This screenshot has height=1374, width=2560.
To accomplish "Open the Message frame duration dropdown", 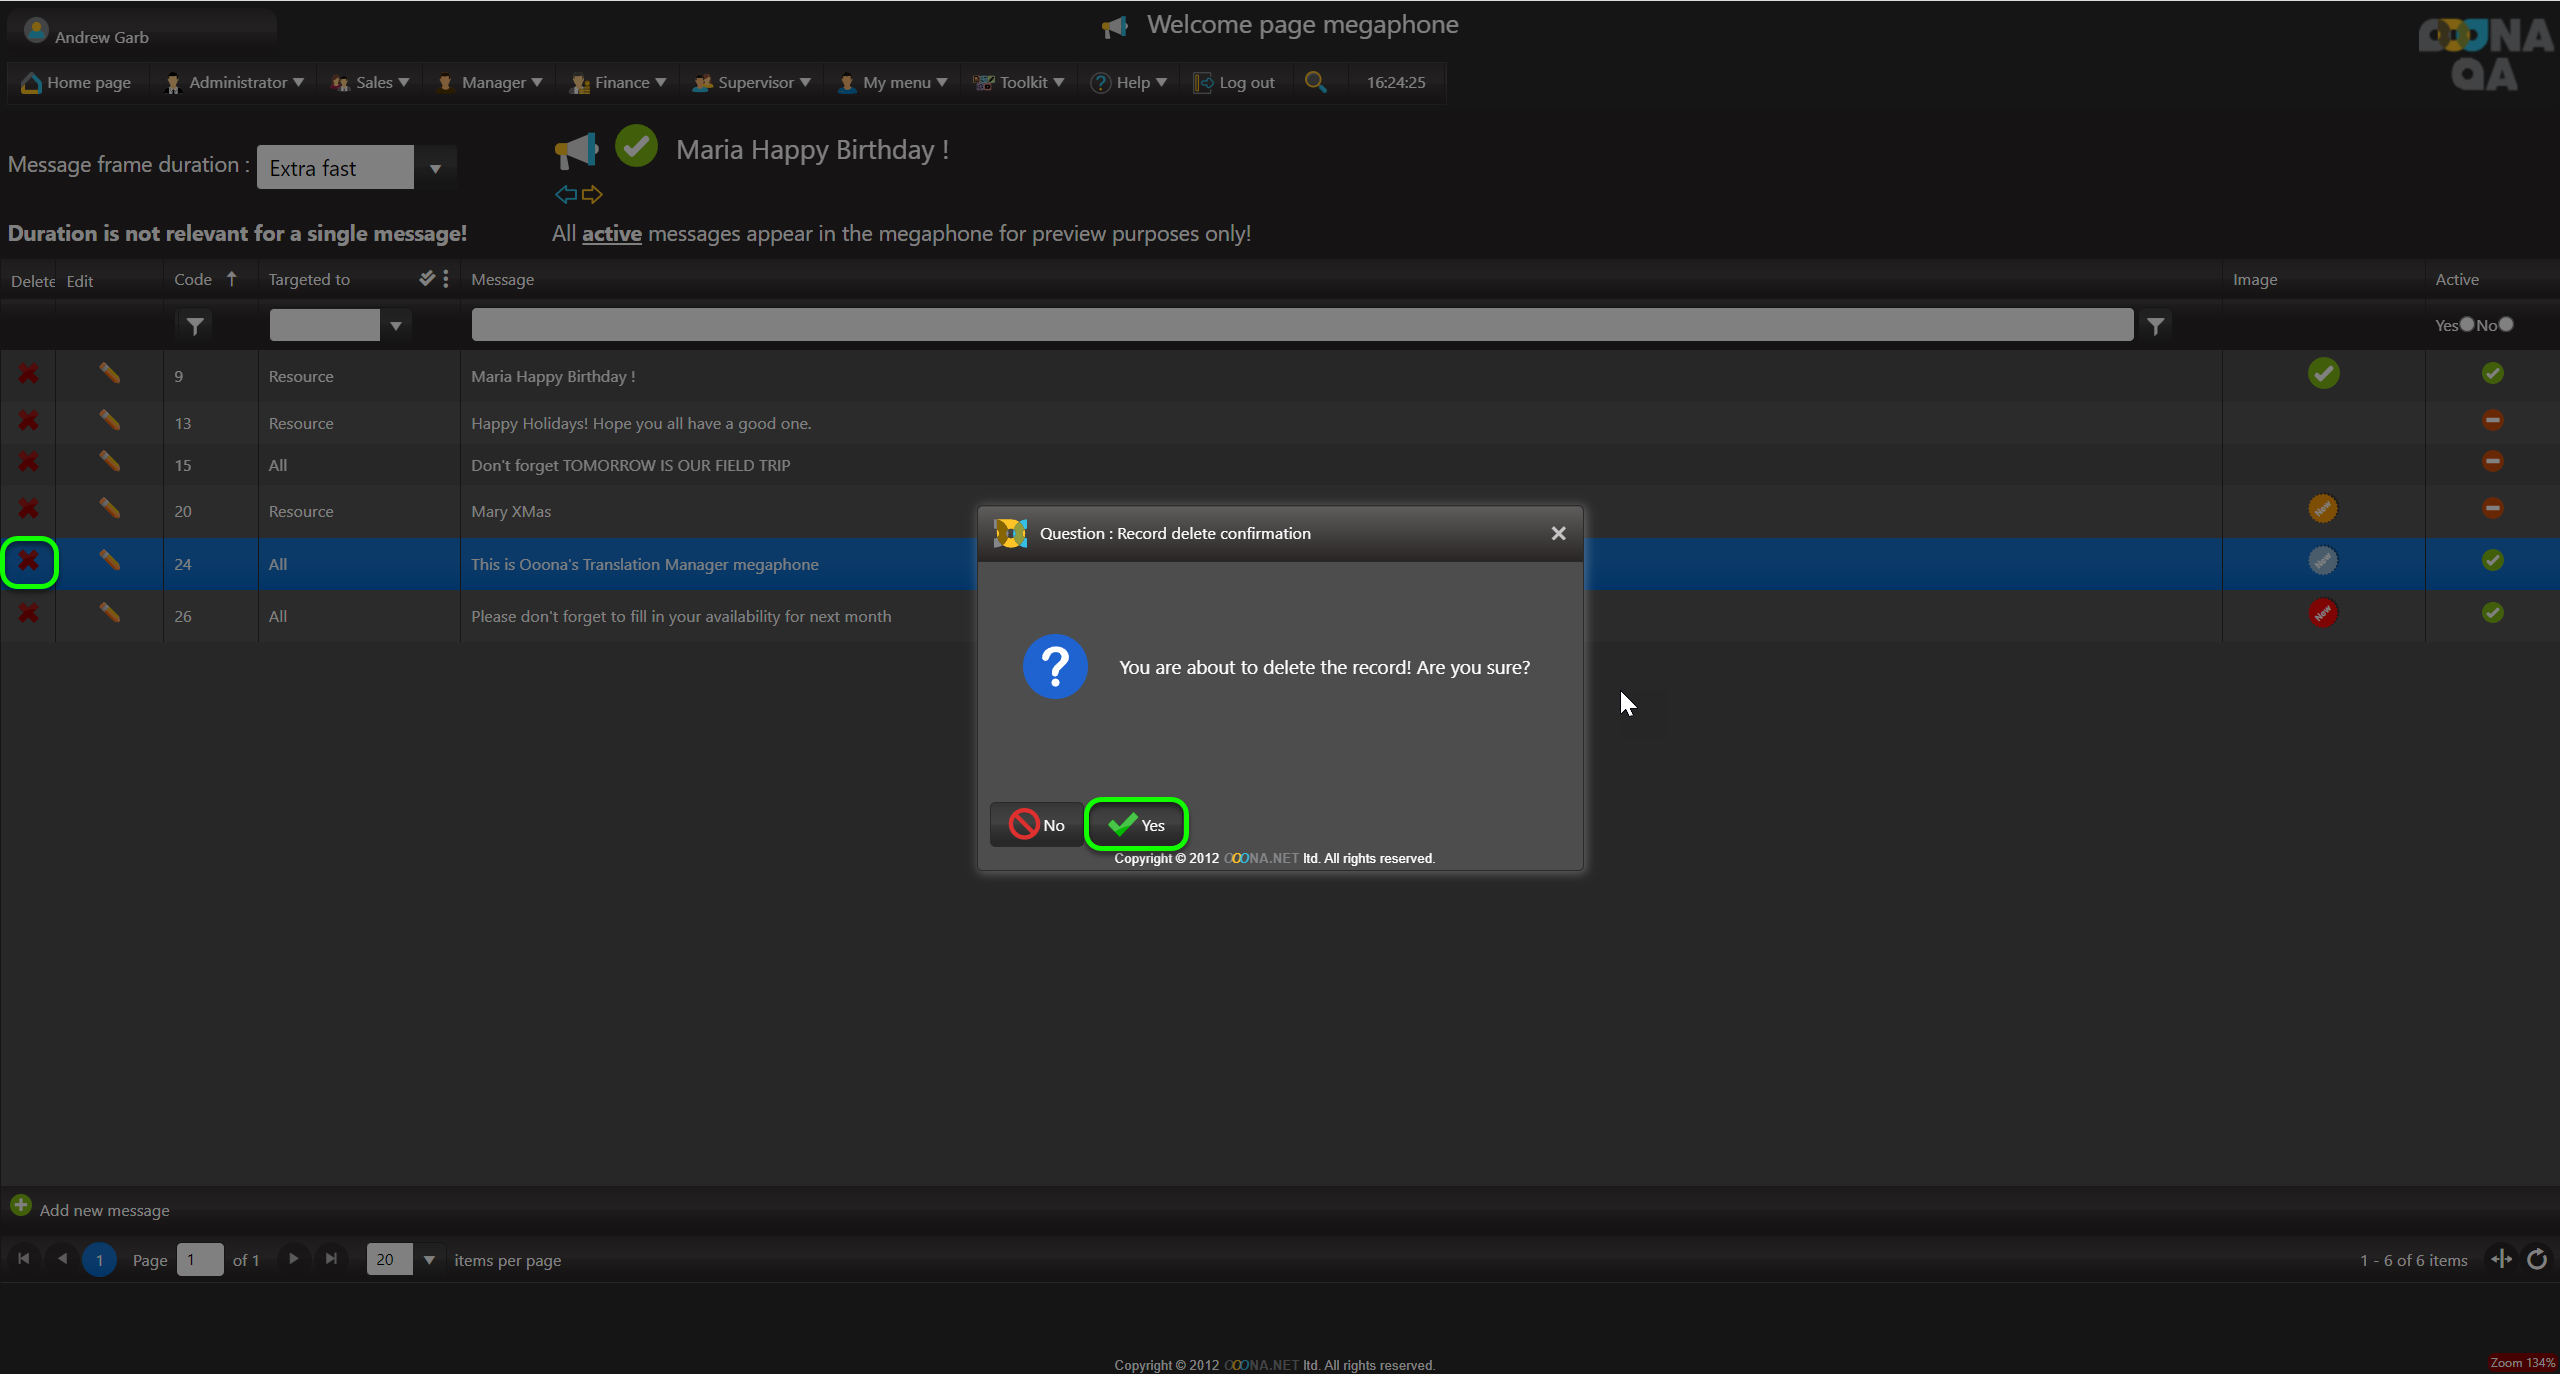I will (435, 168).
